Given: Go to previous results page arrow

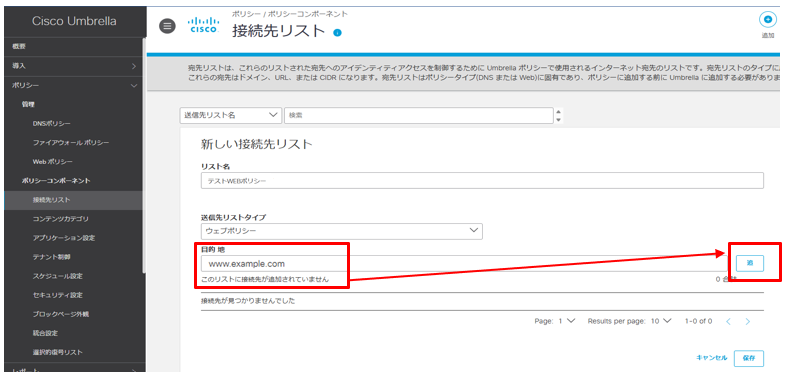Looking at the screenshot, I should point(728,321).
